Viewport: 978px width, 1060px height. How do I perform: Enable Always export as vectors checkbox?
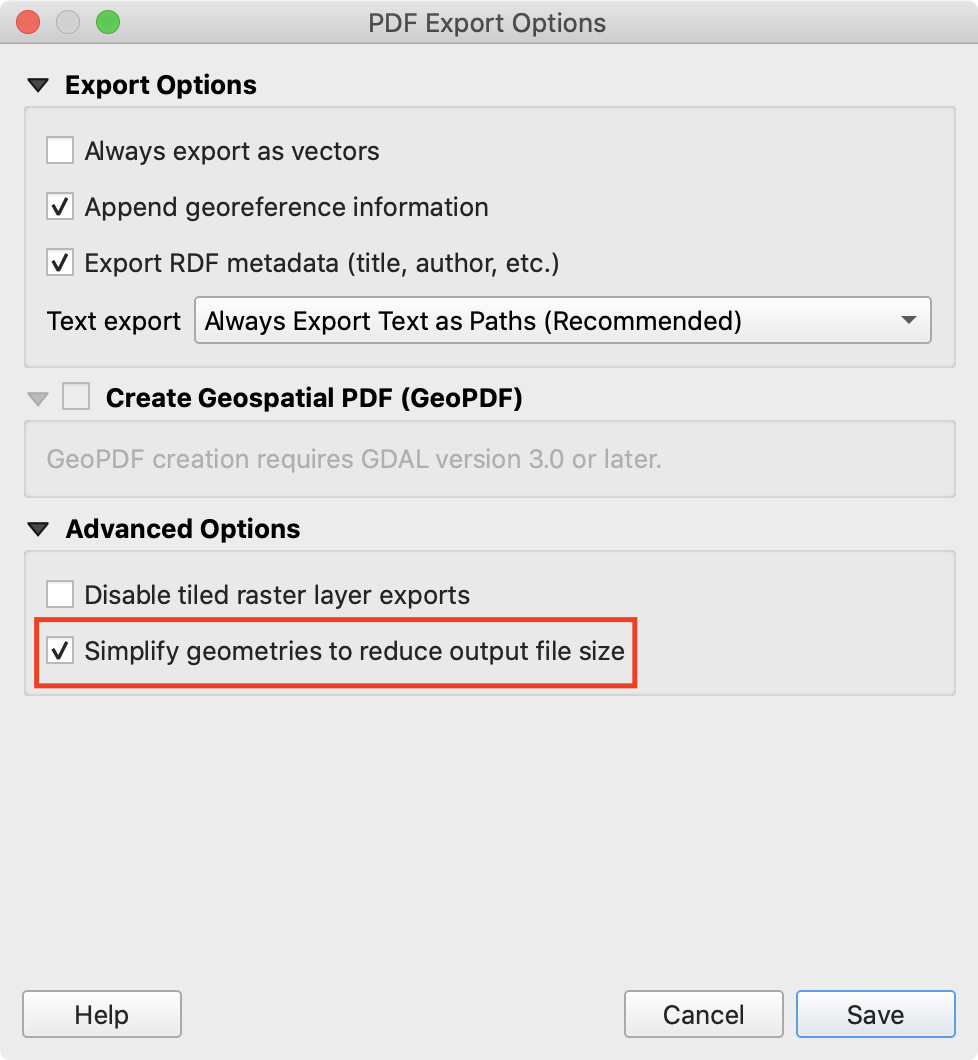(60, 151)
